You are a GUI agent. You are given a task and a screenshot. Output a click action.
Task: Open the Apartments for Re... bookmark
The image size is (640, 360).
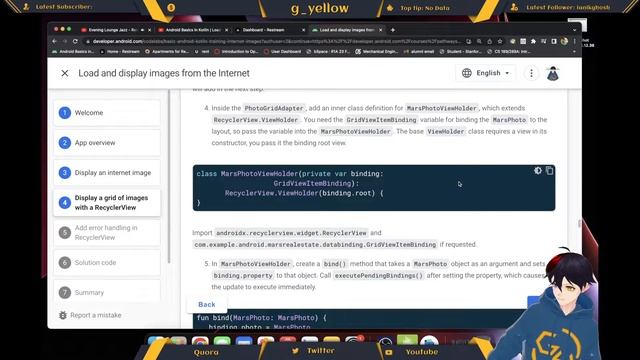pyautogui.click(x=167, y=52)
